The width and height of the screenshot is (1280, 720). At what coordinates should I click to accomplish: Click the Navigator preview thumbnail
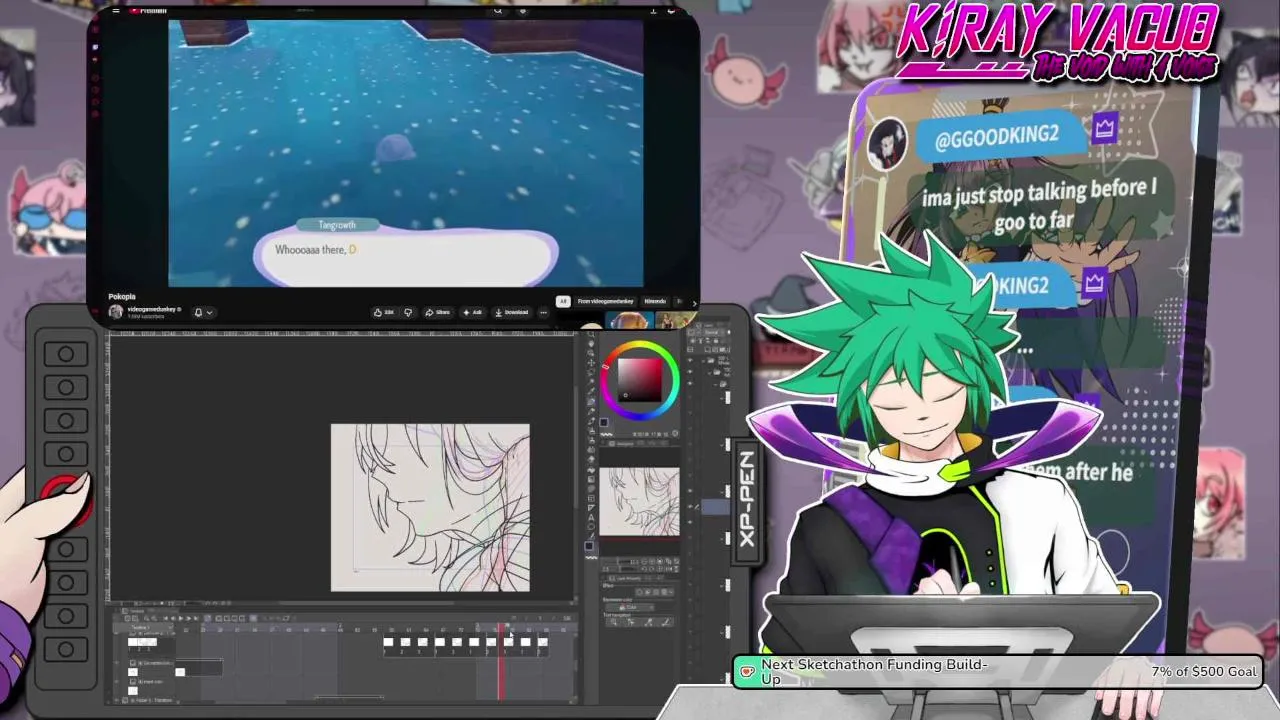(639, 500)
